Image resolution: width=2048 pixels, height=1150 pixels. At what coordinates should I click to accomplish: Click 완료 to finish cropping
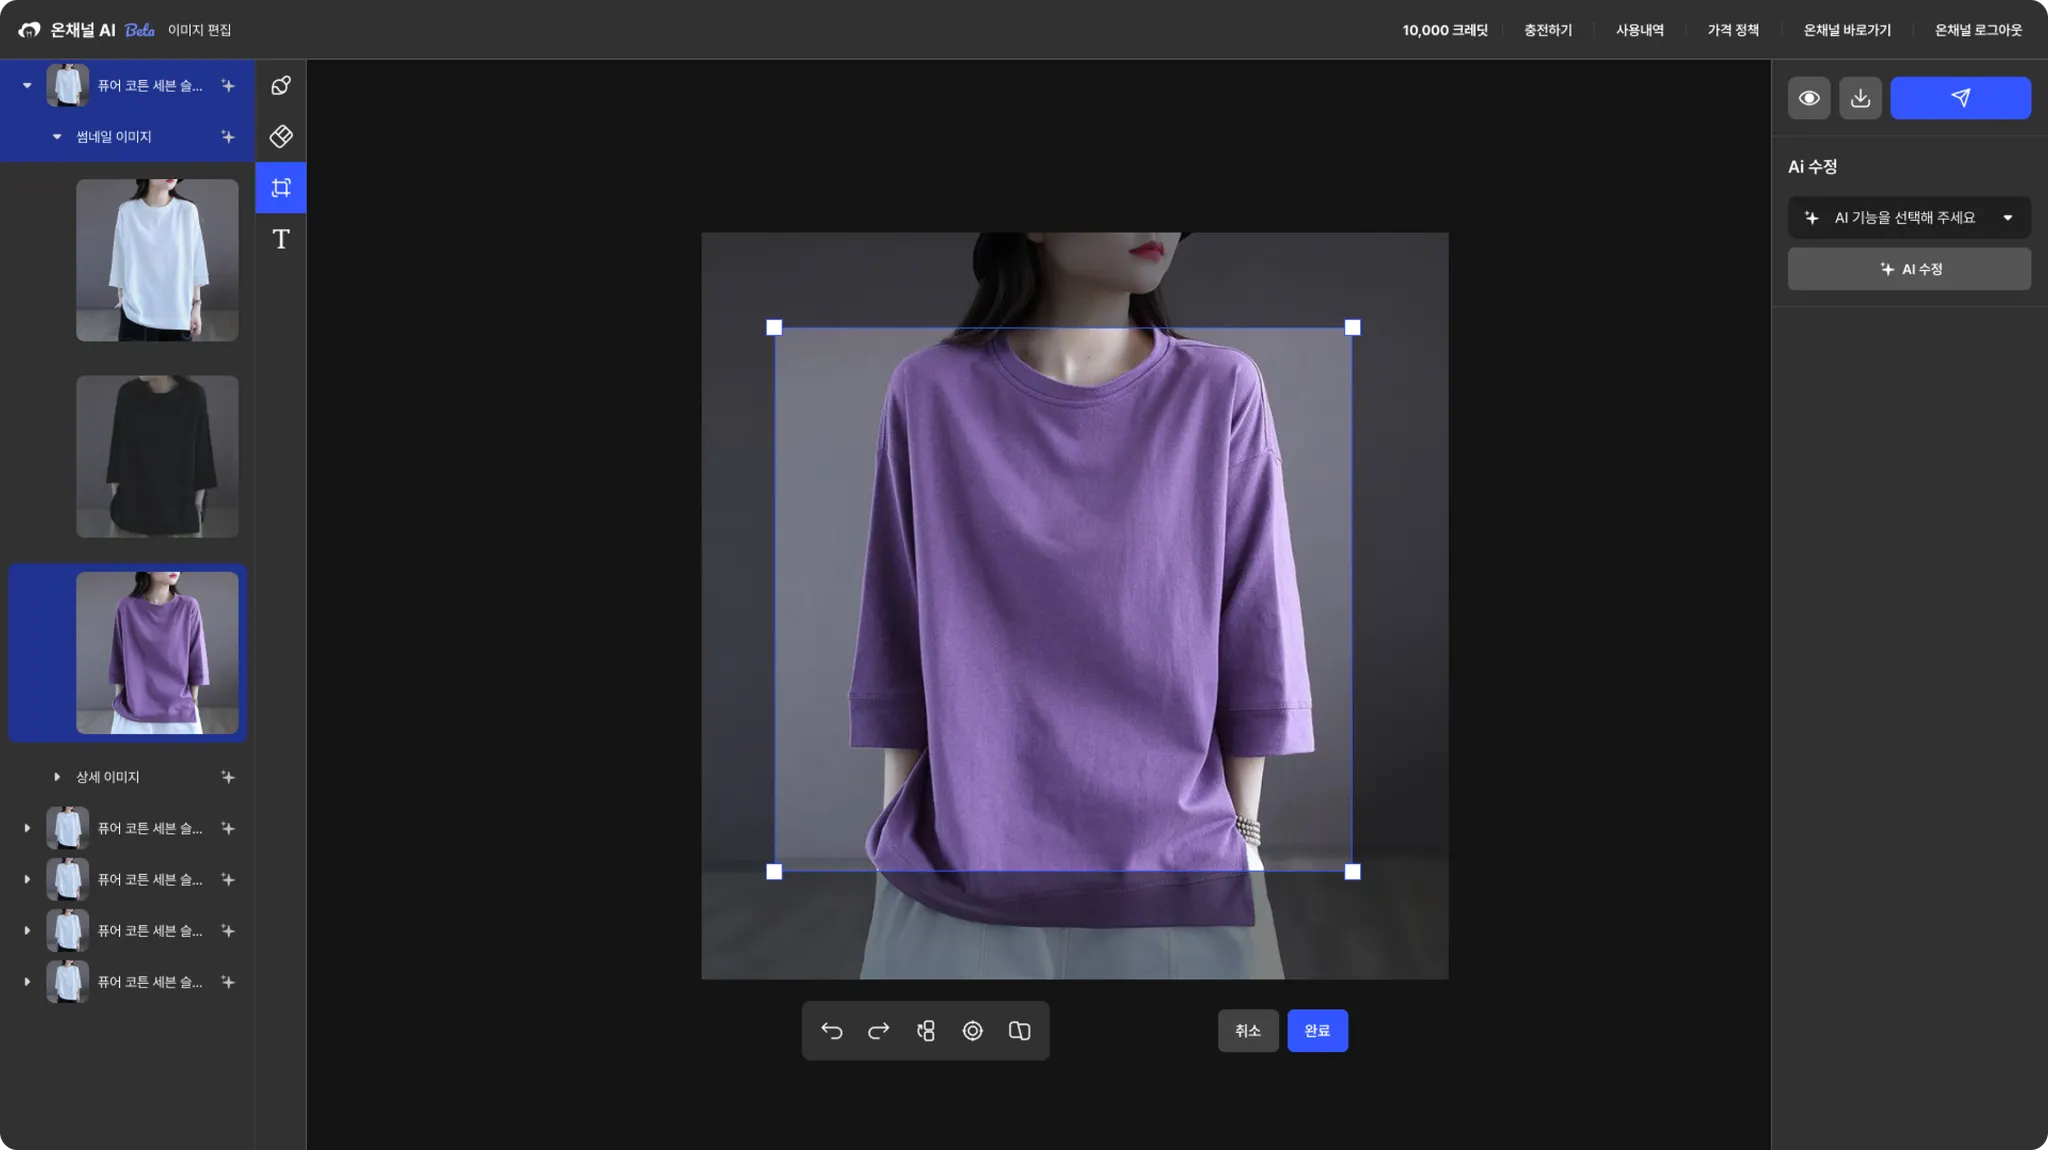[x=1317, y=1031]
